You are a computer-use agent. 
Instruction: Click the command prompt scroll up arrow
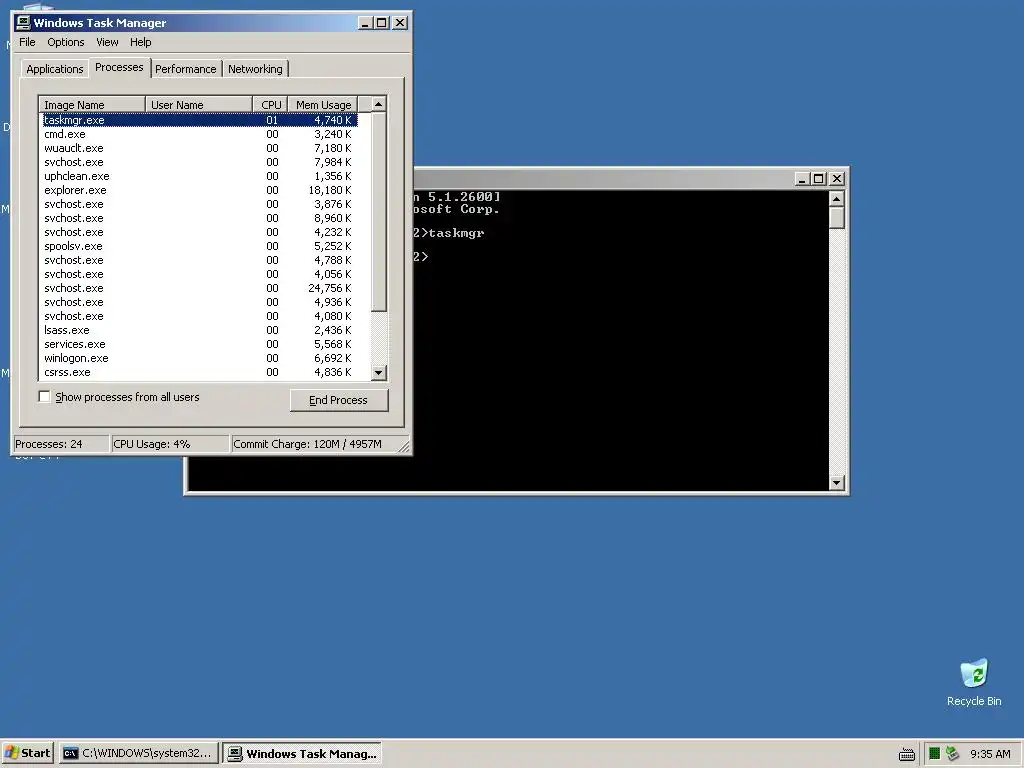[837, 198]
